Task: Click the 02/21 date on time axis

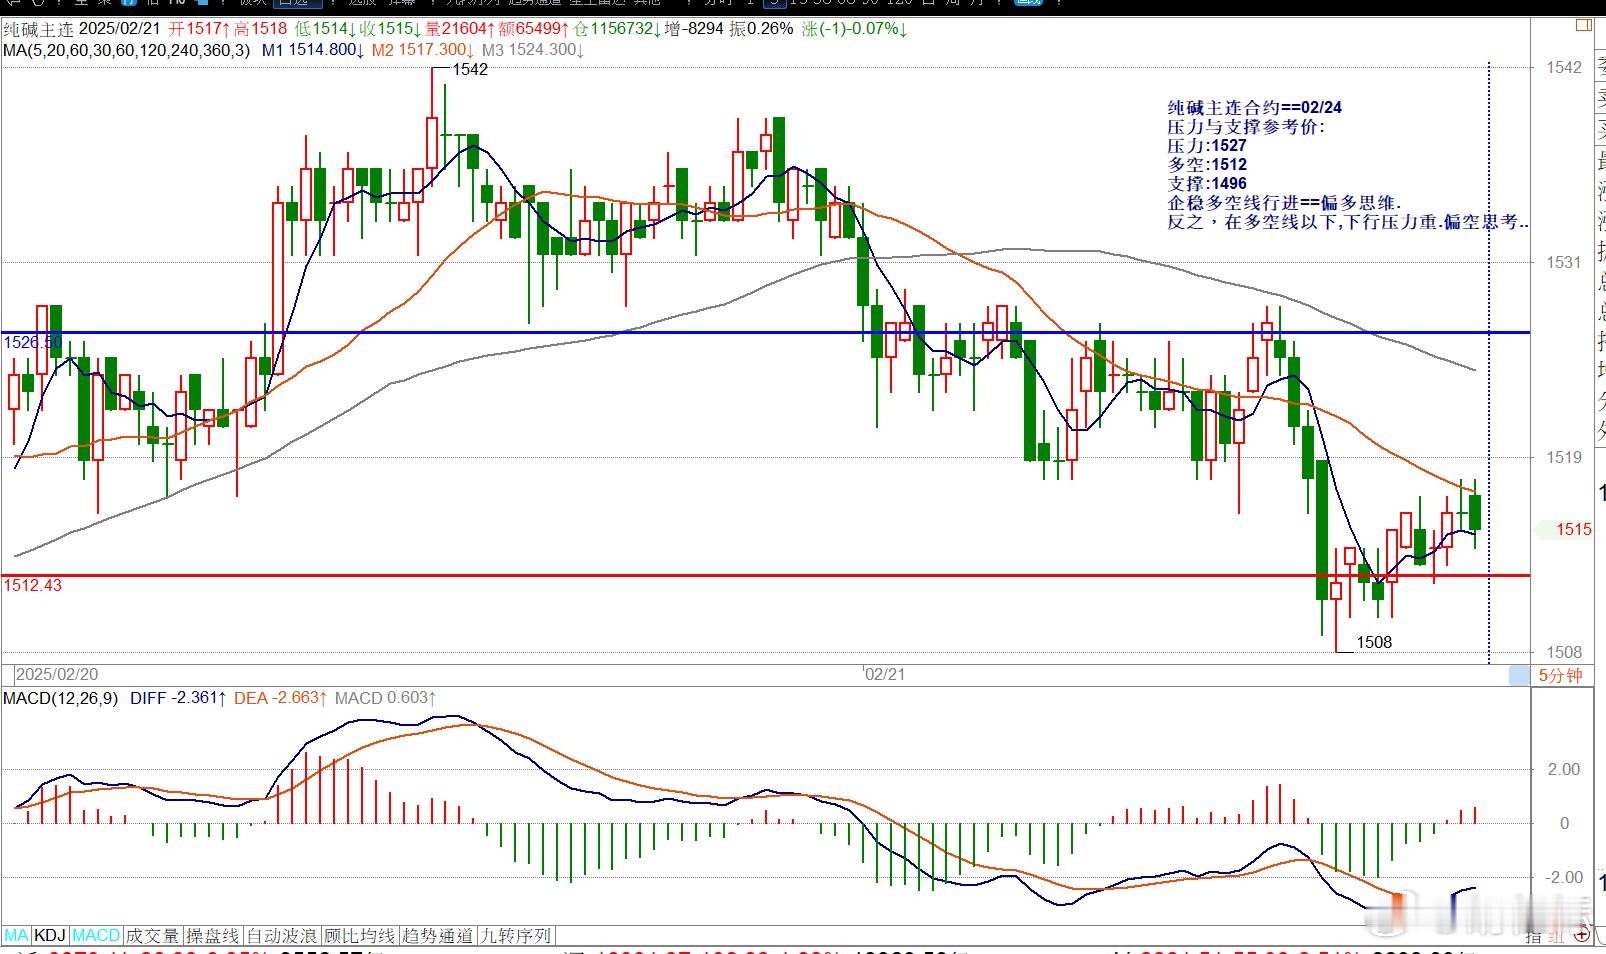Action: pos(885,675)
